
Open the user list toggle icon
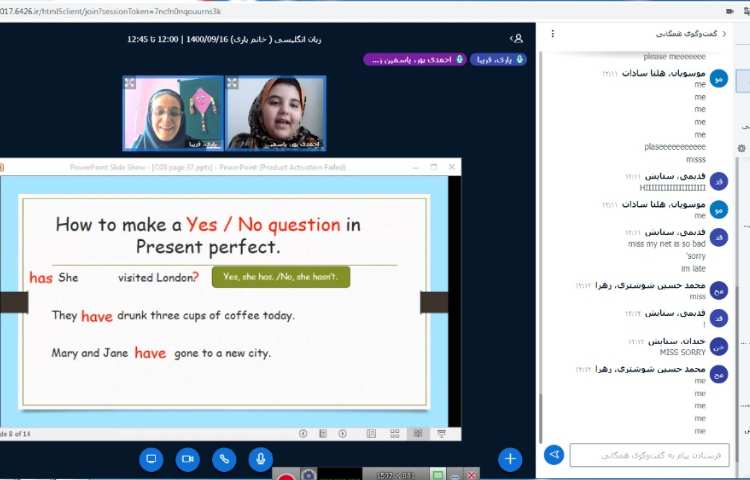pos(516,39)
